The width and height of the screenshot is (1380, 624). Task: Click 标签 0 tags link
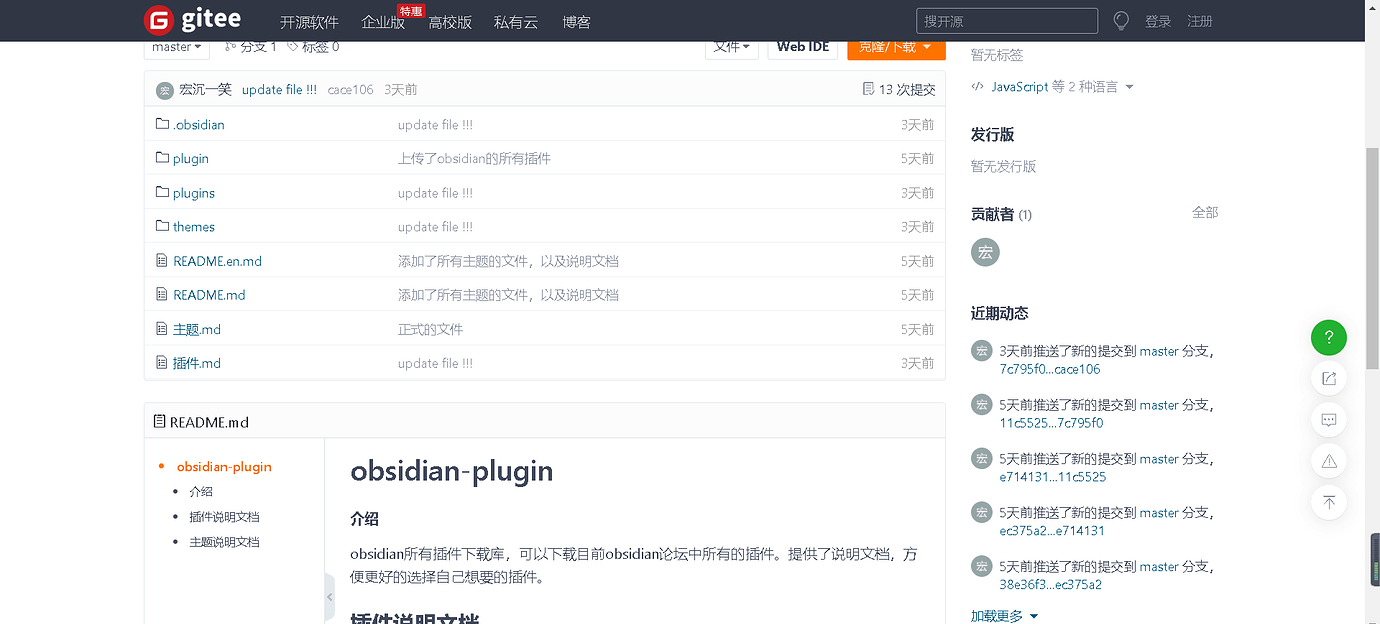313,46
